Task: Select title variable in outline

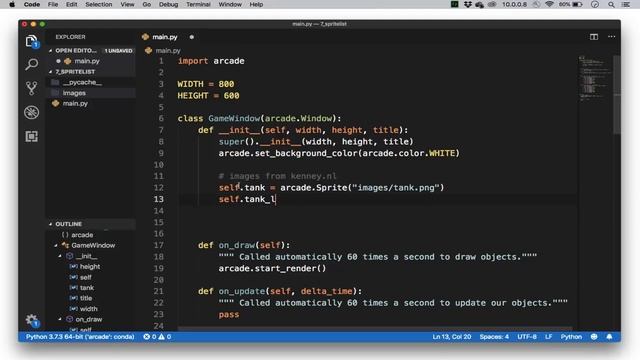Action: tap(86, 298)
